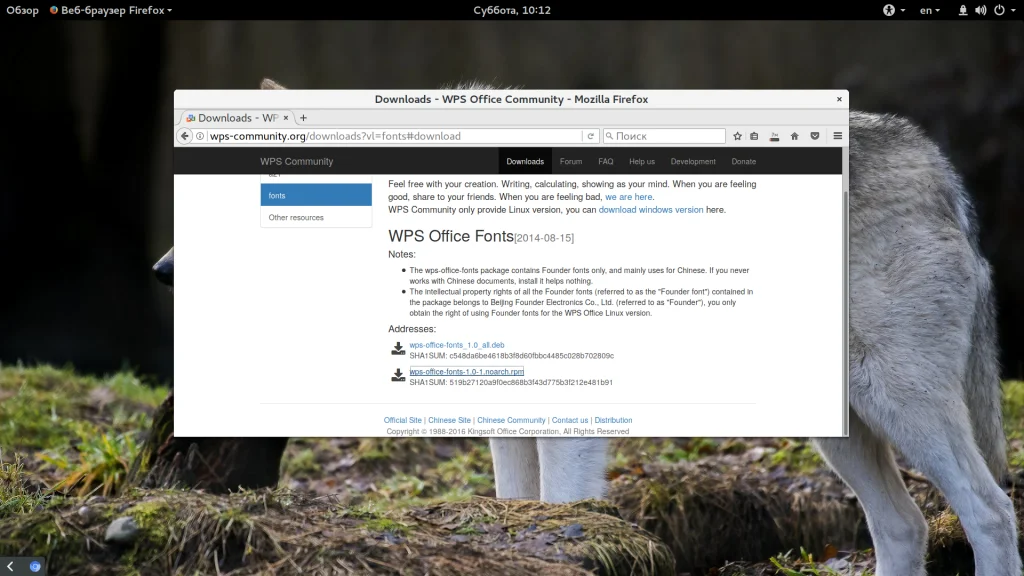
Task: Open the Help us nav item
Action: point(642,161)
